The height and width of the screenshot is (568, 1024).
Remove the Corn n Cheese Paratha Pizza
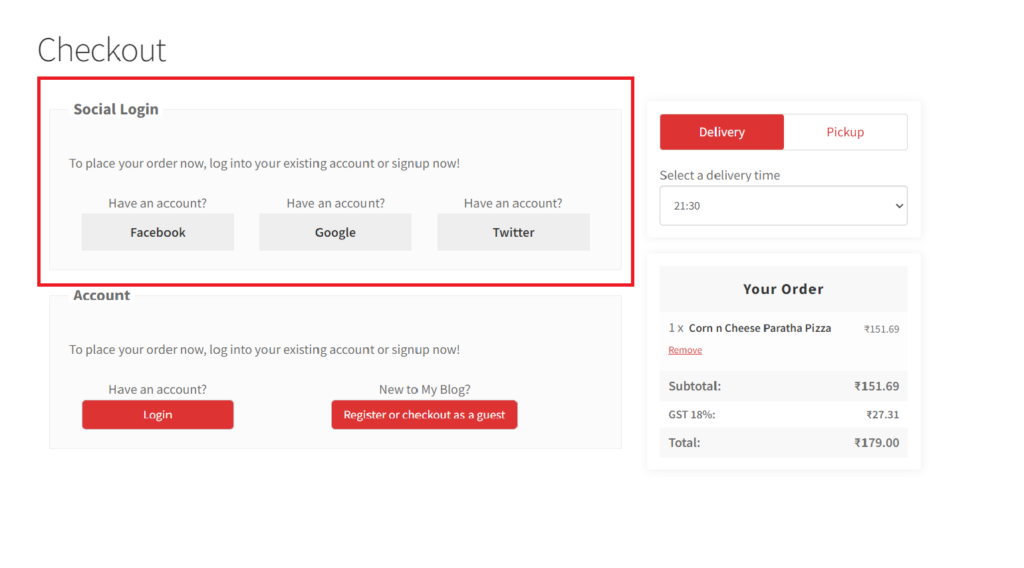pyautogui.click(x=685, y=350)
